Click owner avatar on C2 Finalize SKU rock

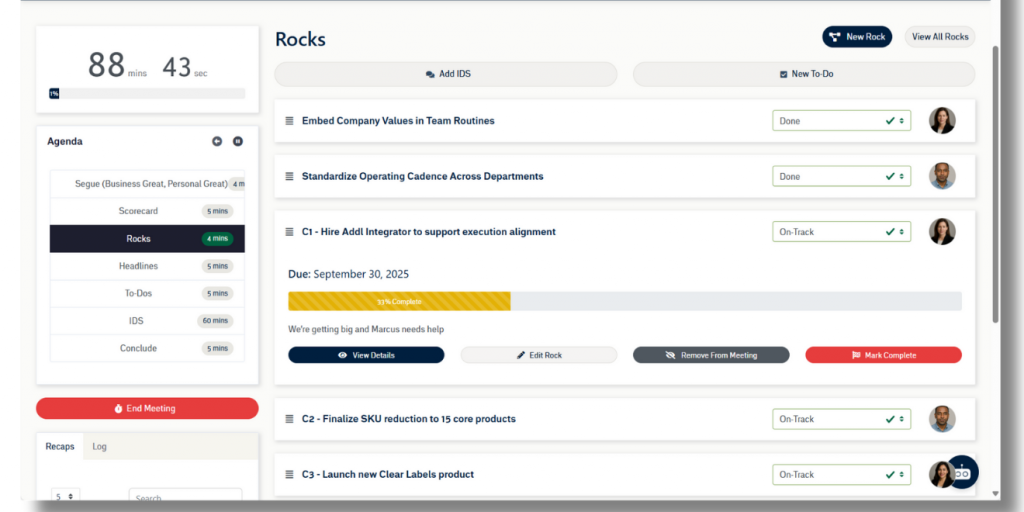click(942, 419)
